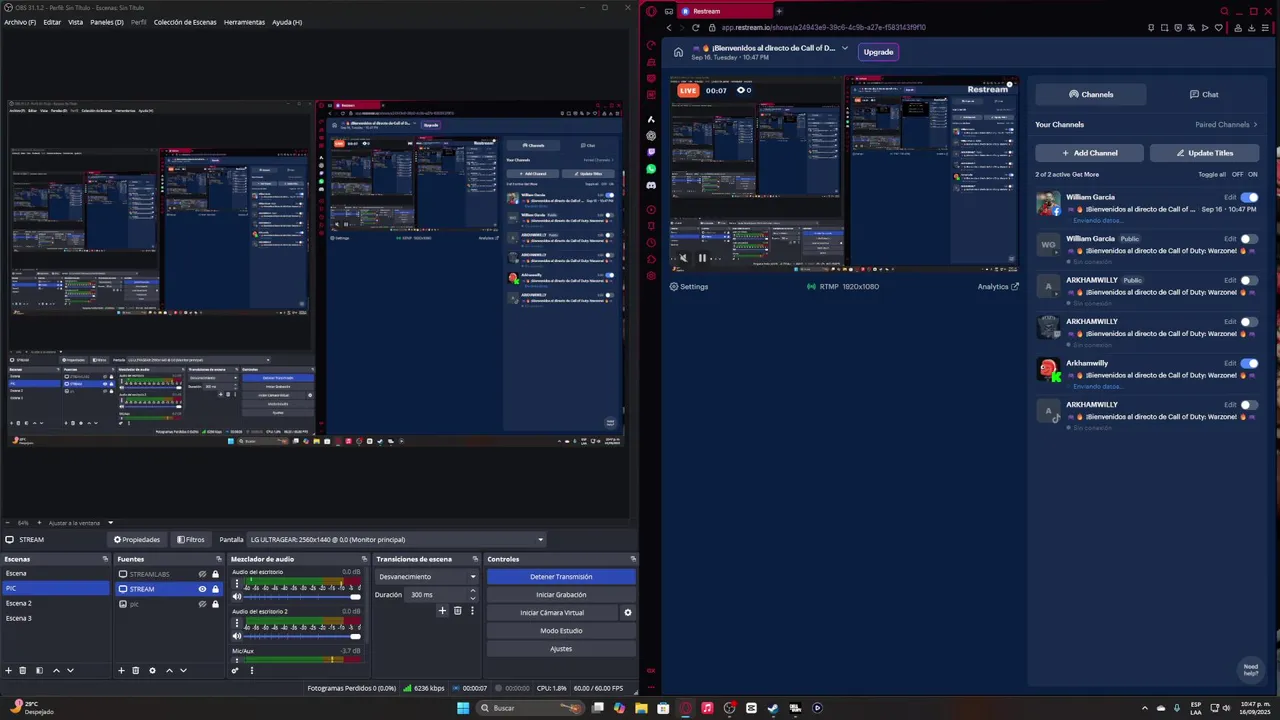1280x720 pixels.
Task: Increase transition Duración with up arrow
Action: 473,591
